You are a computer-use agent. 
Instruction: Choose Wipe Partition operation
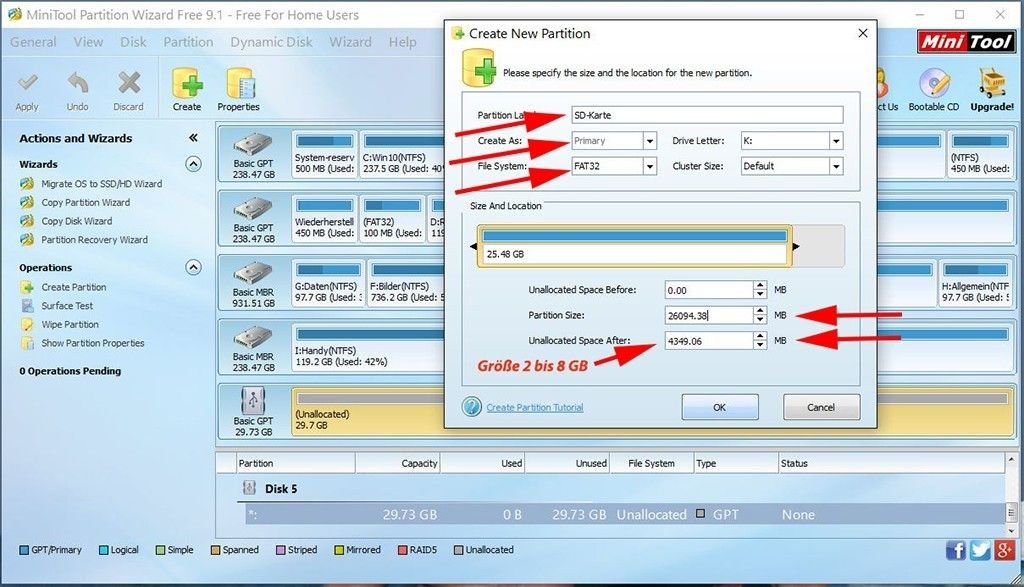point(70,325)
